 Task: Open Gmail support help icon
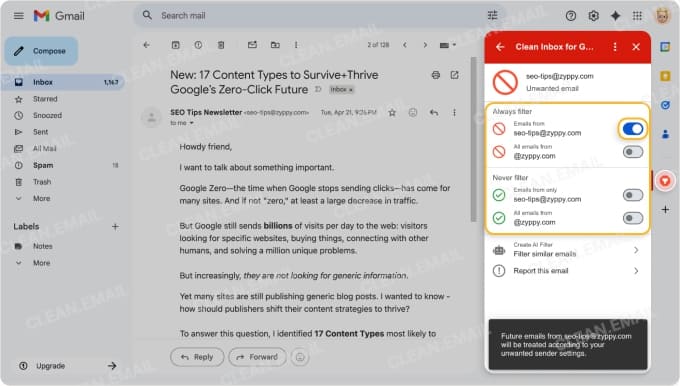[571, 16]
